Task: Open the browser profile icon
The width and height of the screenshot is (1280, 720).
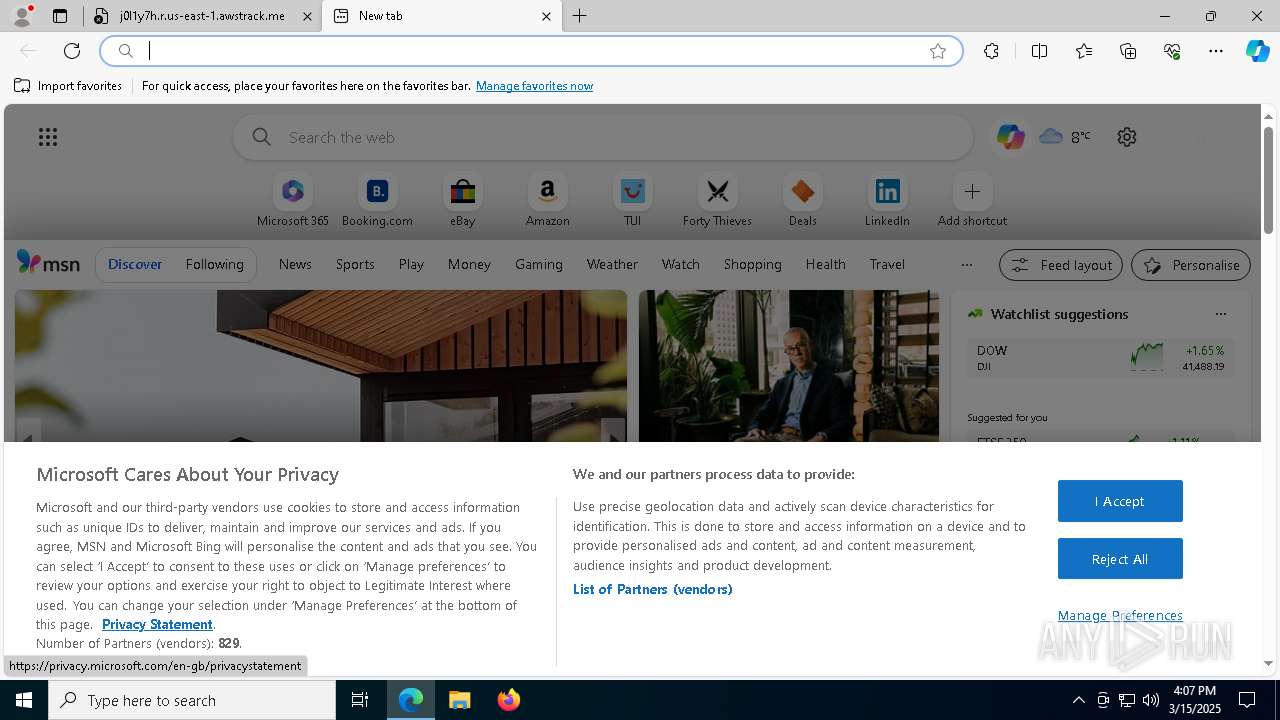Action: click(22, 16)
